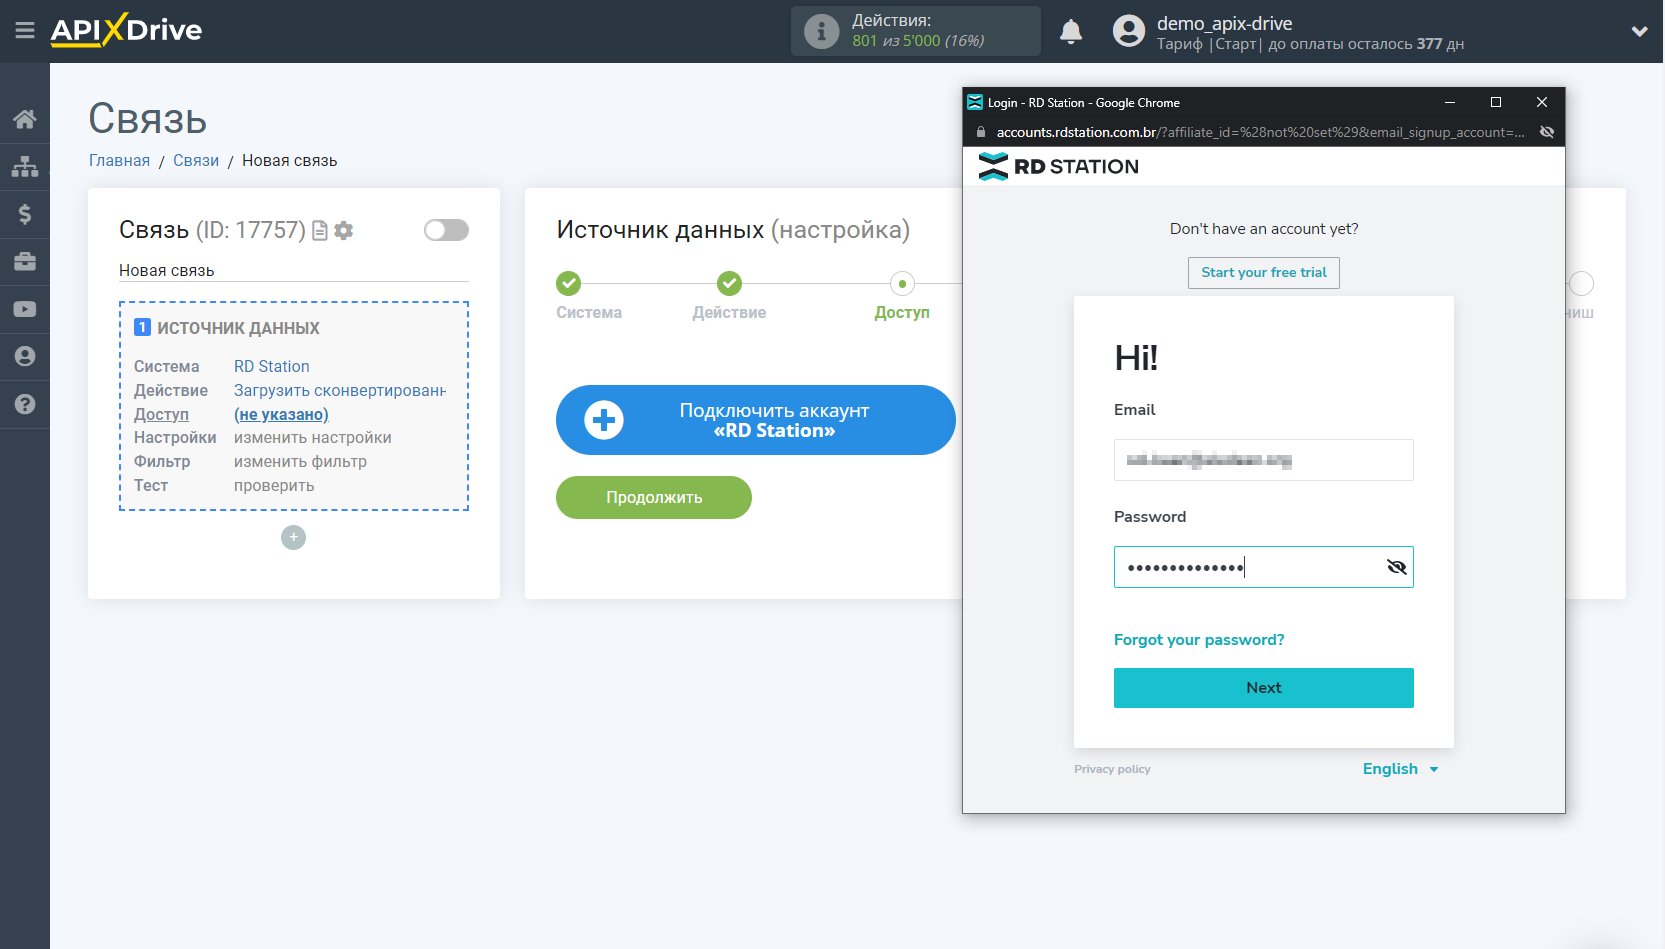The image size is (1665, 949).
Task: Open the billing dollar icon in sidebar
Action: click(25, 214)
